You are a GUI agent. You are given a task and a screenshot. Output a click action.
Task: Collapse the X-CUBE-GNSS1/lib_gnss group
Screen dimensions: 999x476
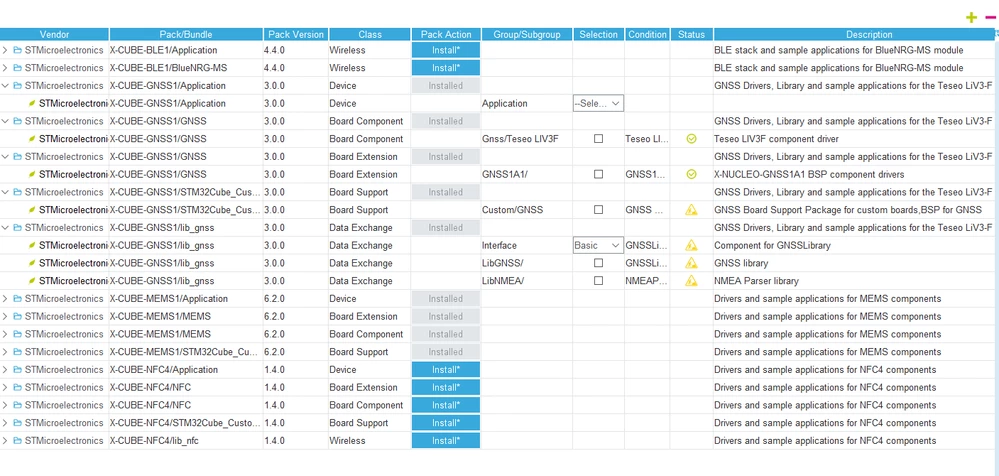coord(5,227)
